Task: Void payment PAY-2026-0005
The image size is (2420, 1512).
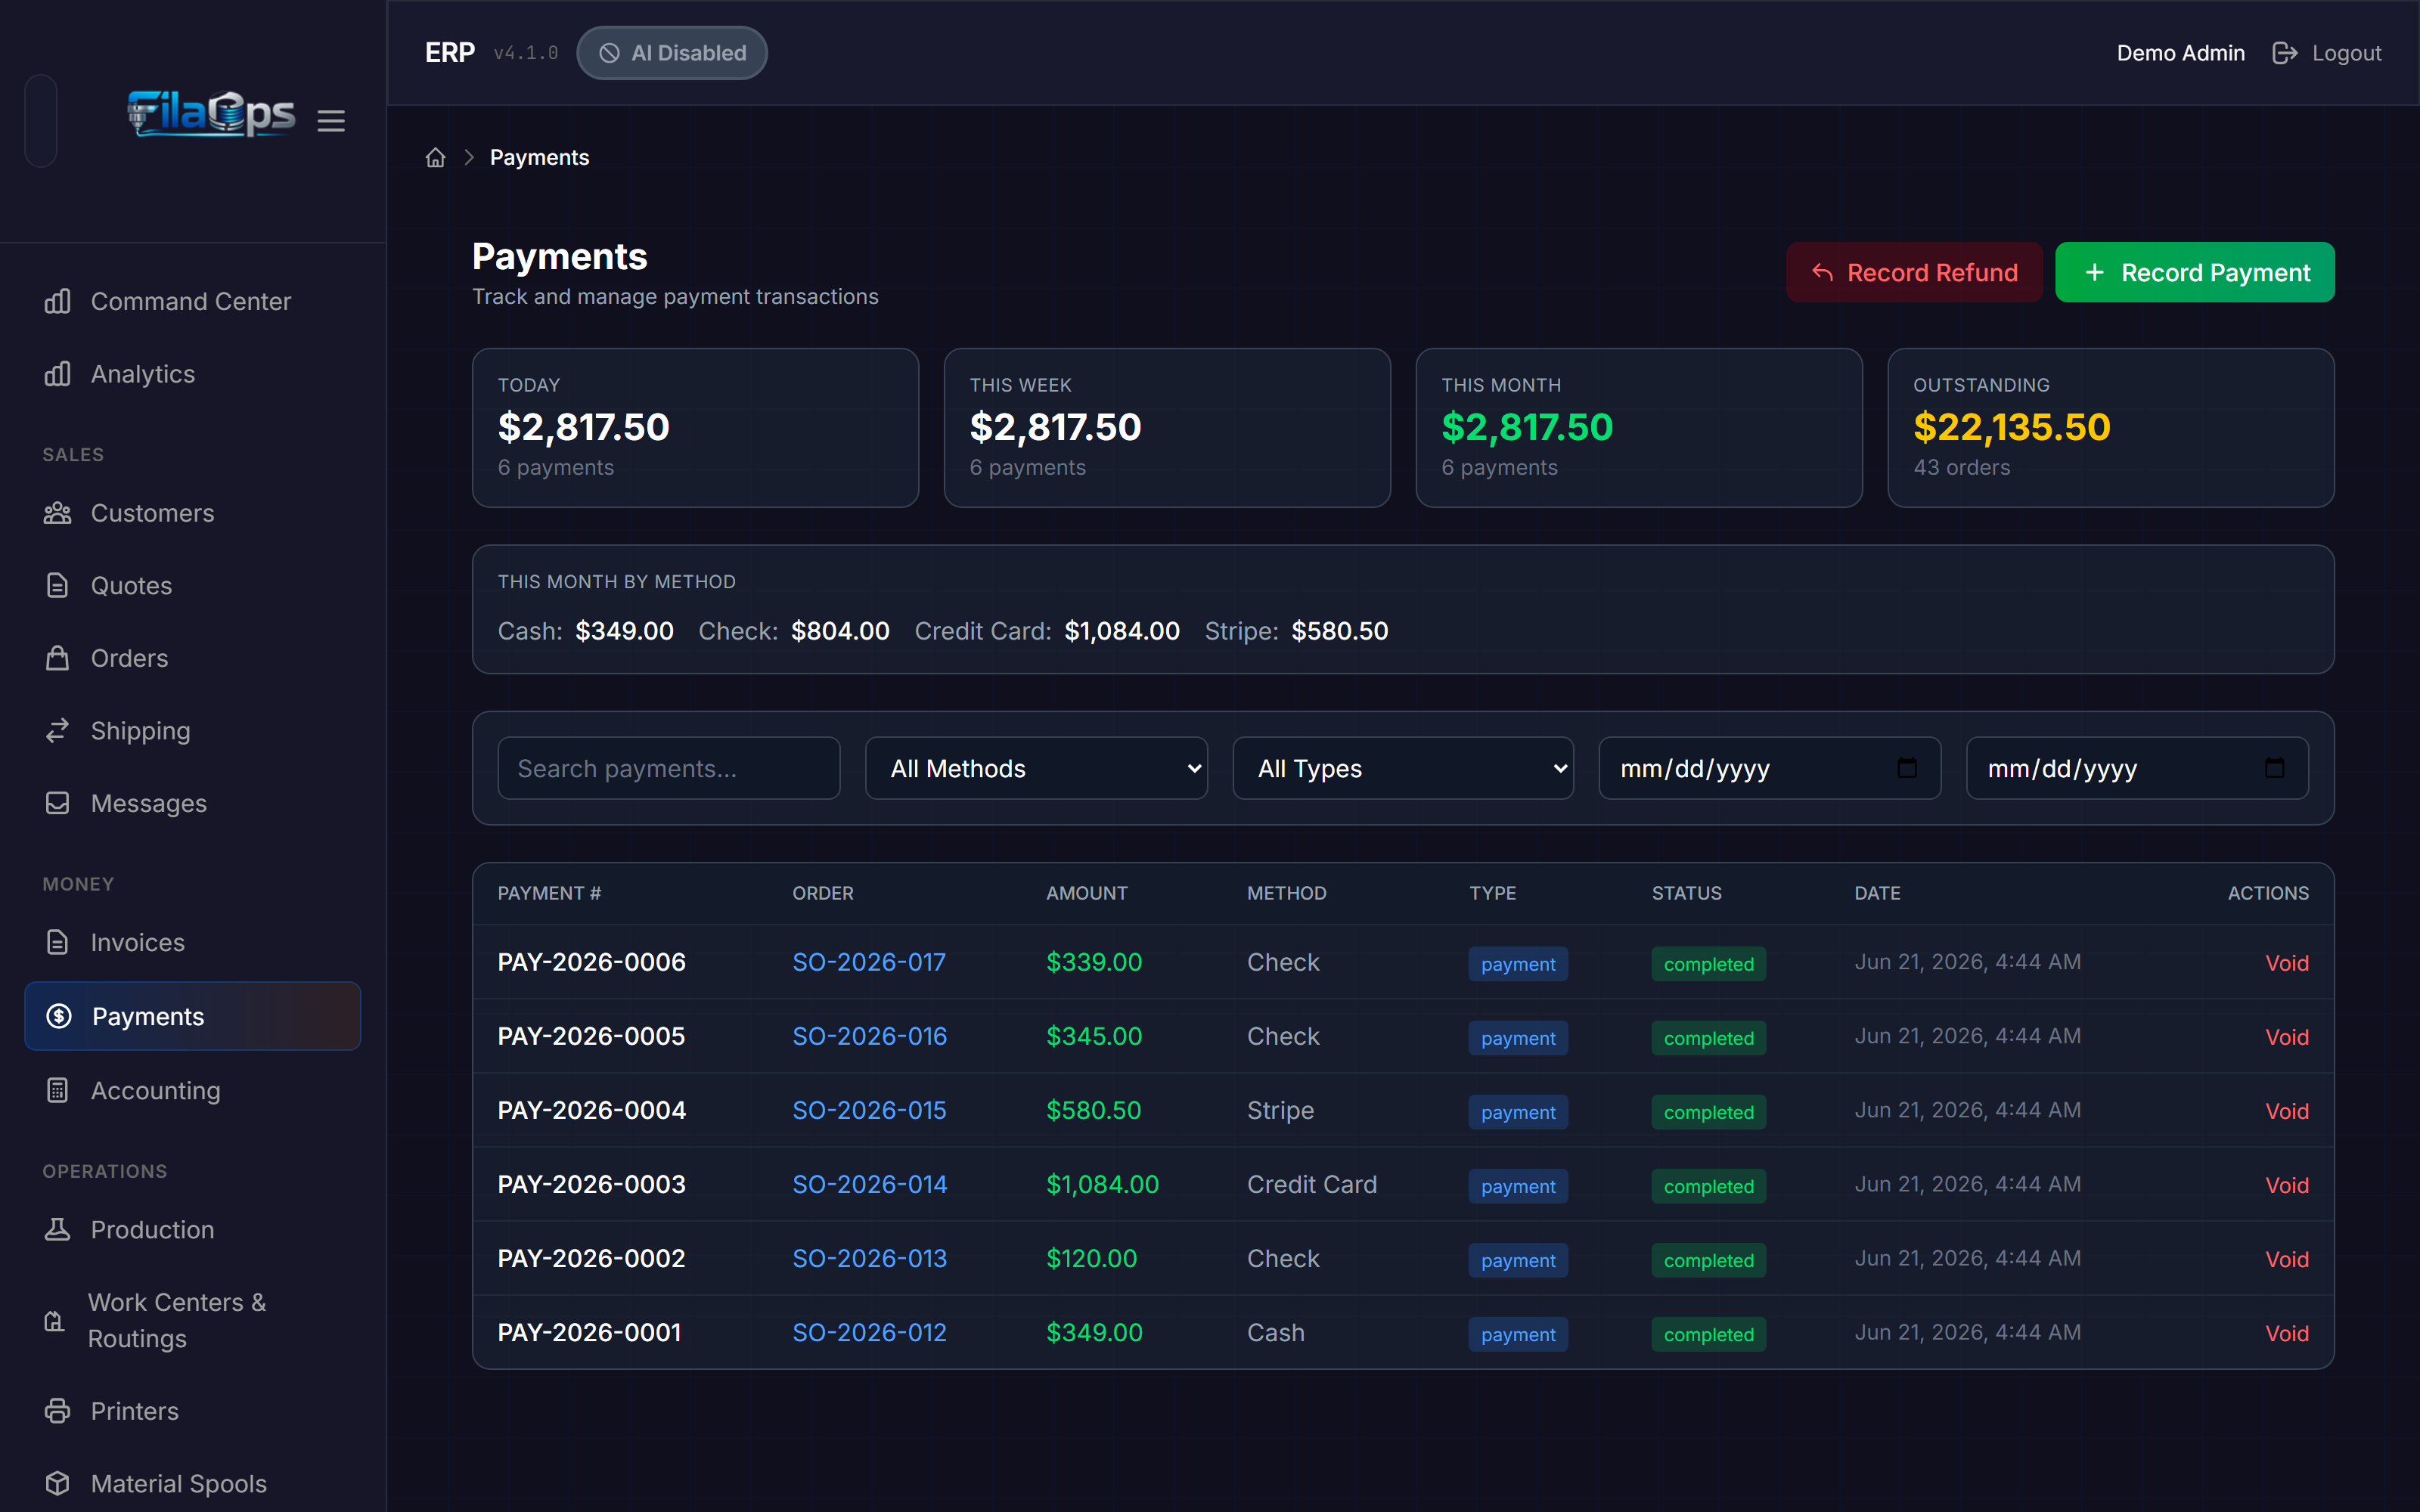Action: (2286, 1037)
